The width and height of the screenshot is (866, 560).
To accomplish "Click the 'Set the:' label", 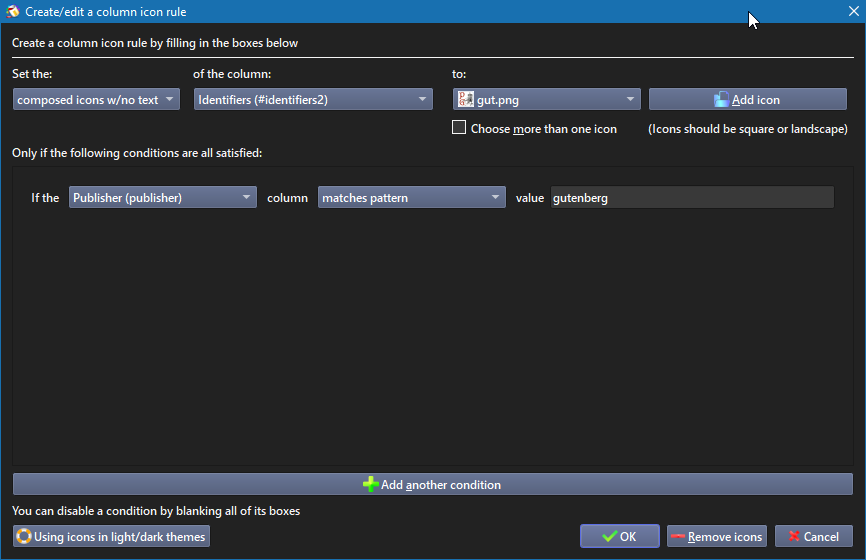I will (x=32, y=74).
